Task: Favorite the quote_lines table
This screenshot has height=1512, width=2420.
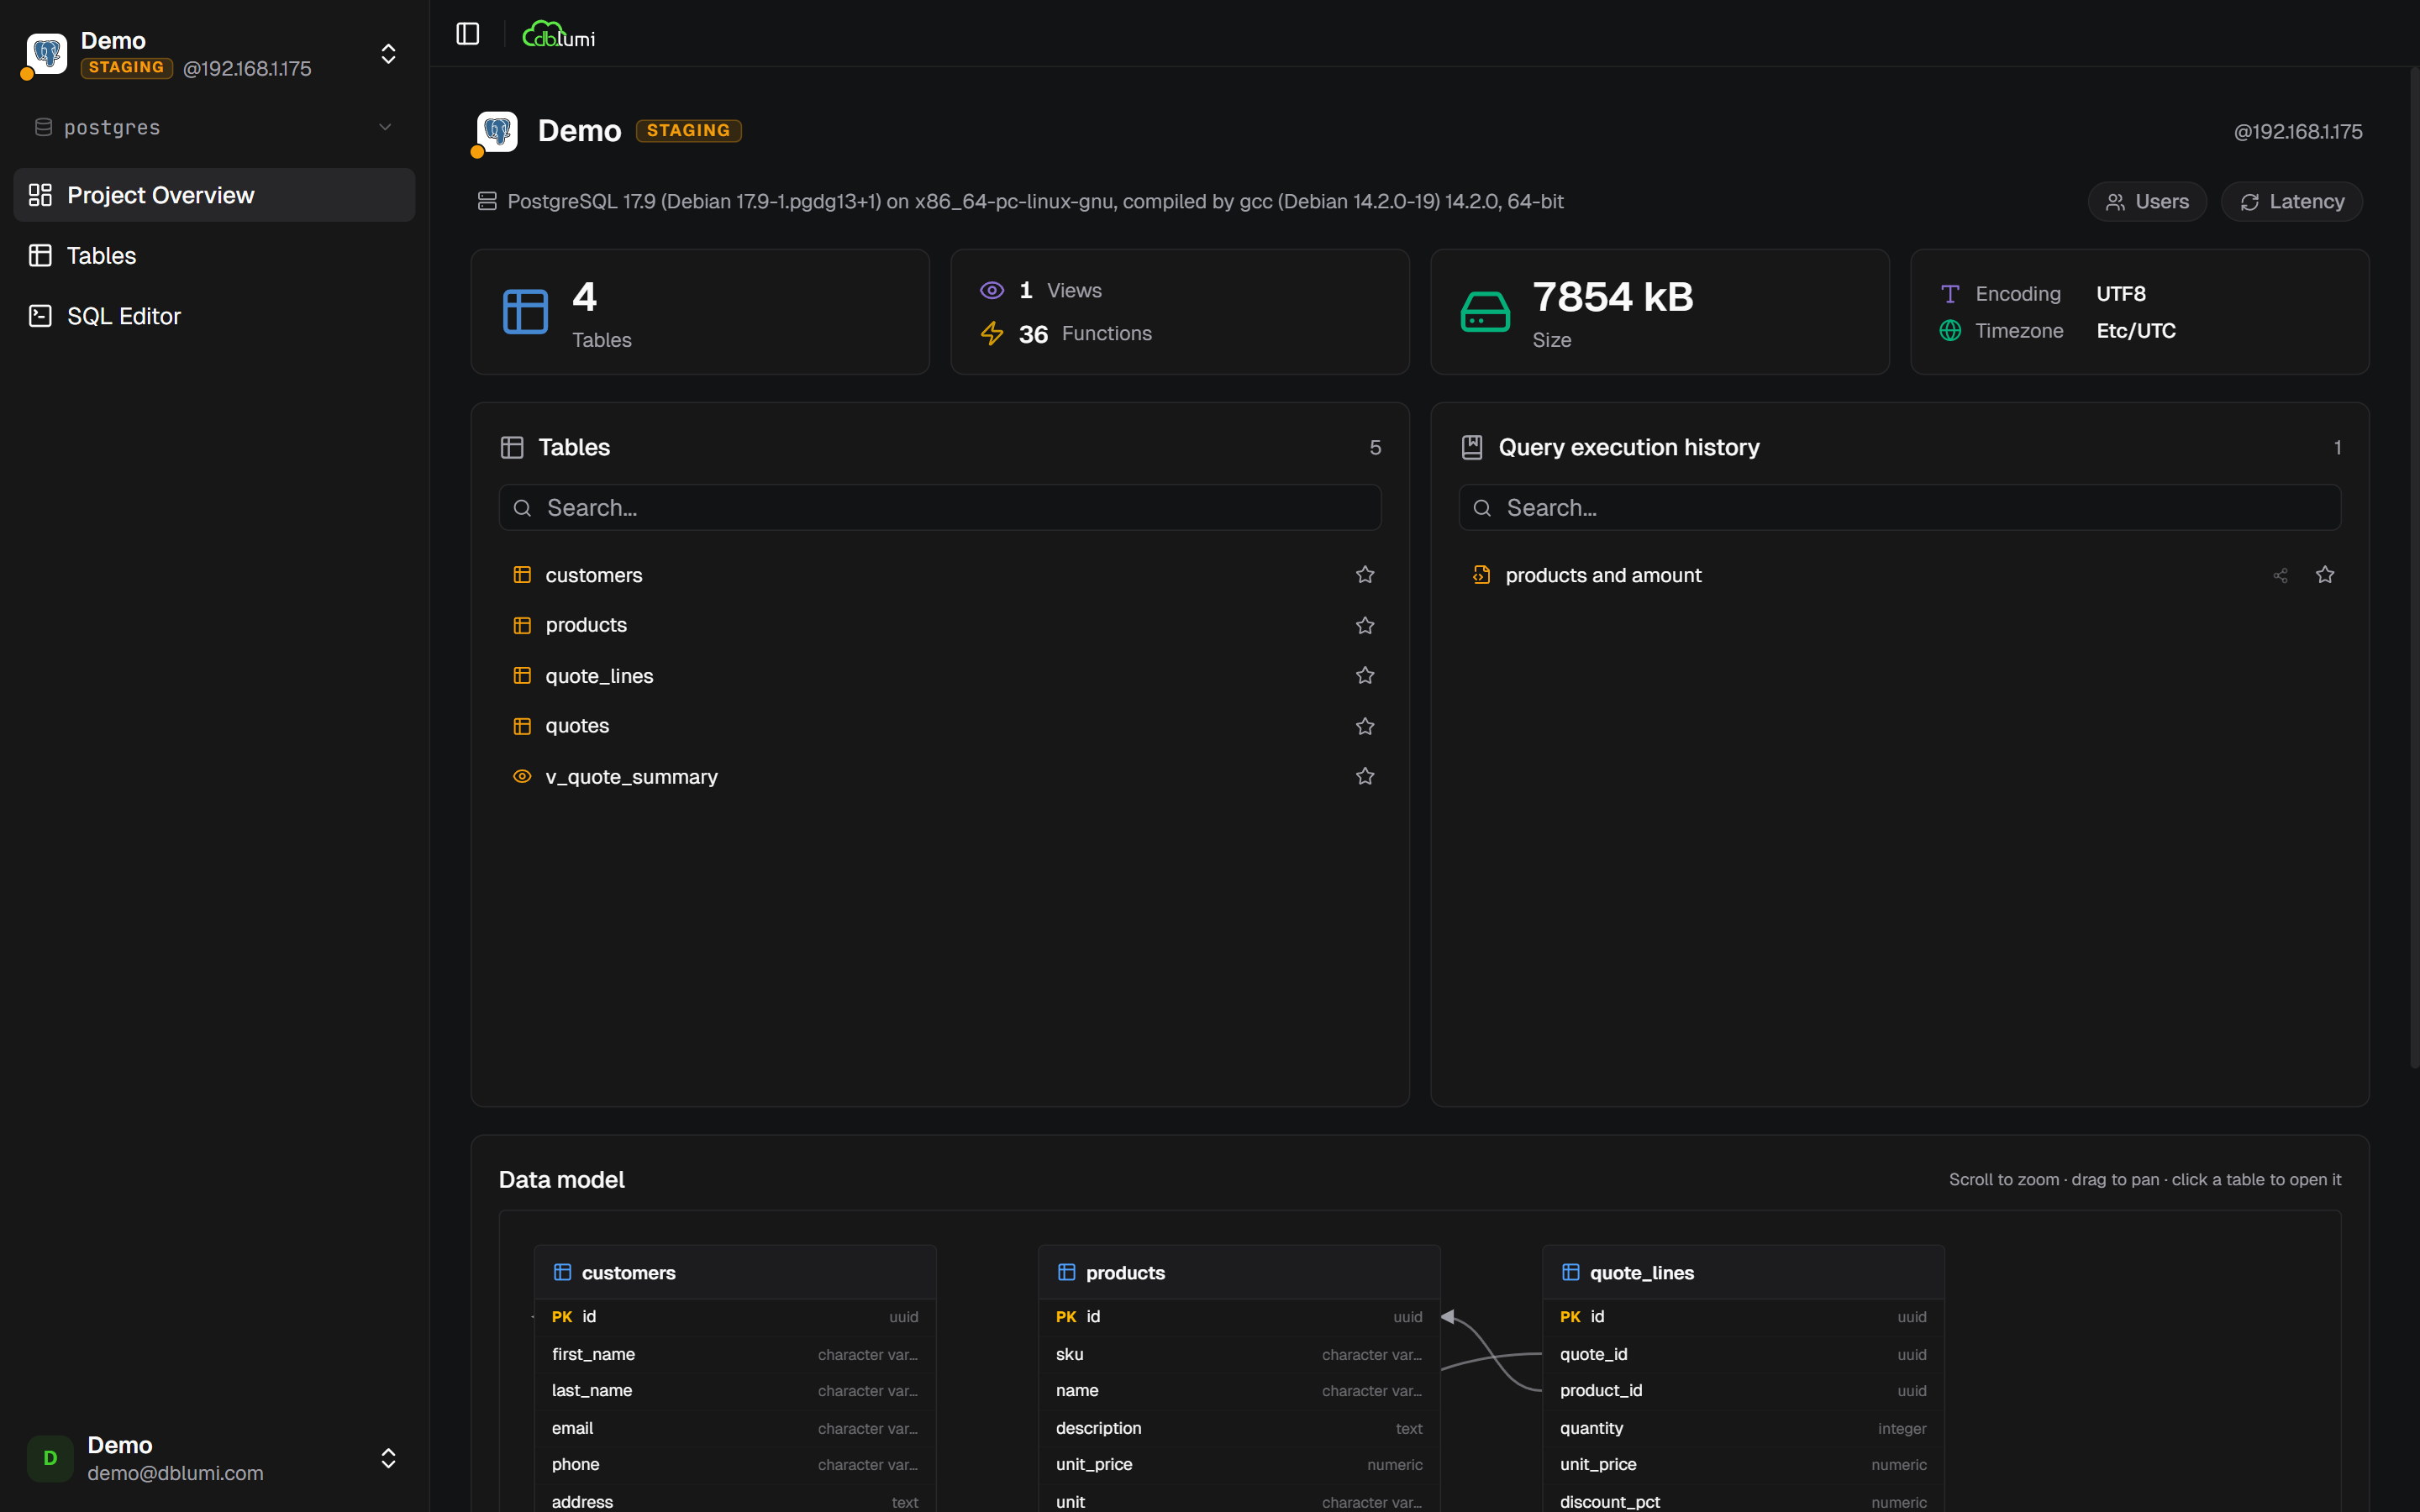Action: pyautogui.click(x=1365, y=676)
